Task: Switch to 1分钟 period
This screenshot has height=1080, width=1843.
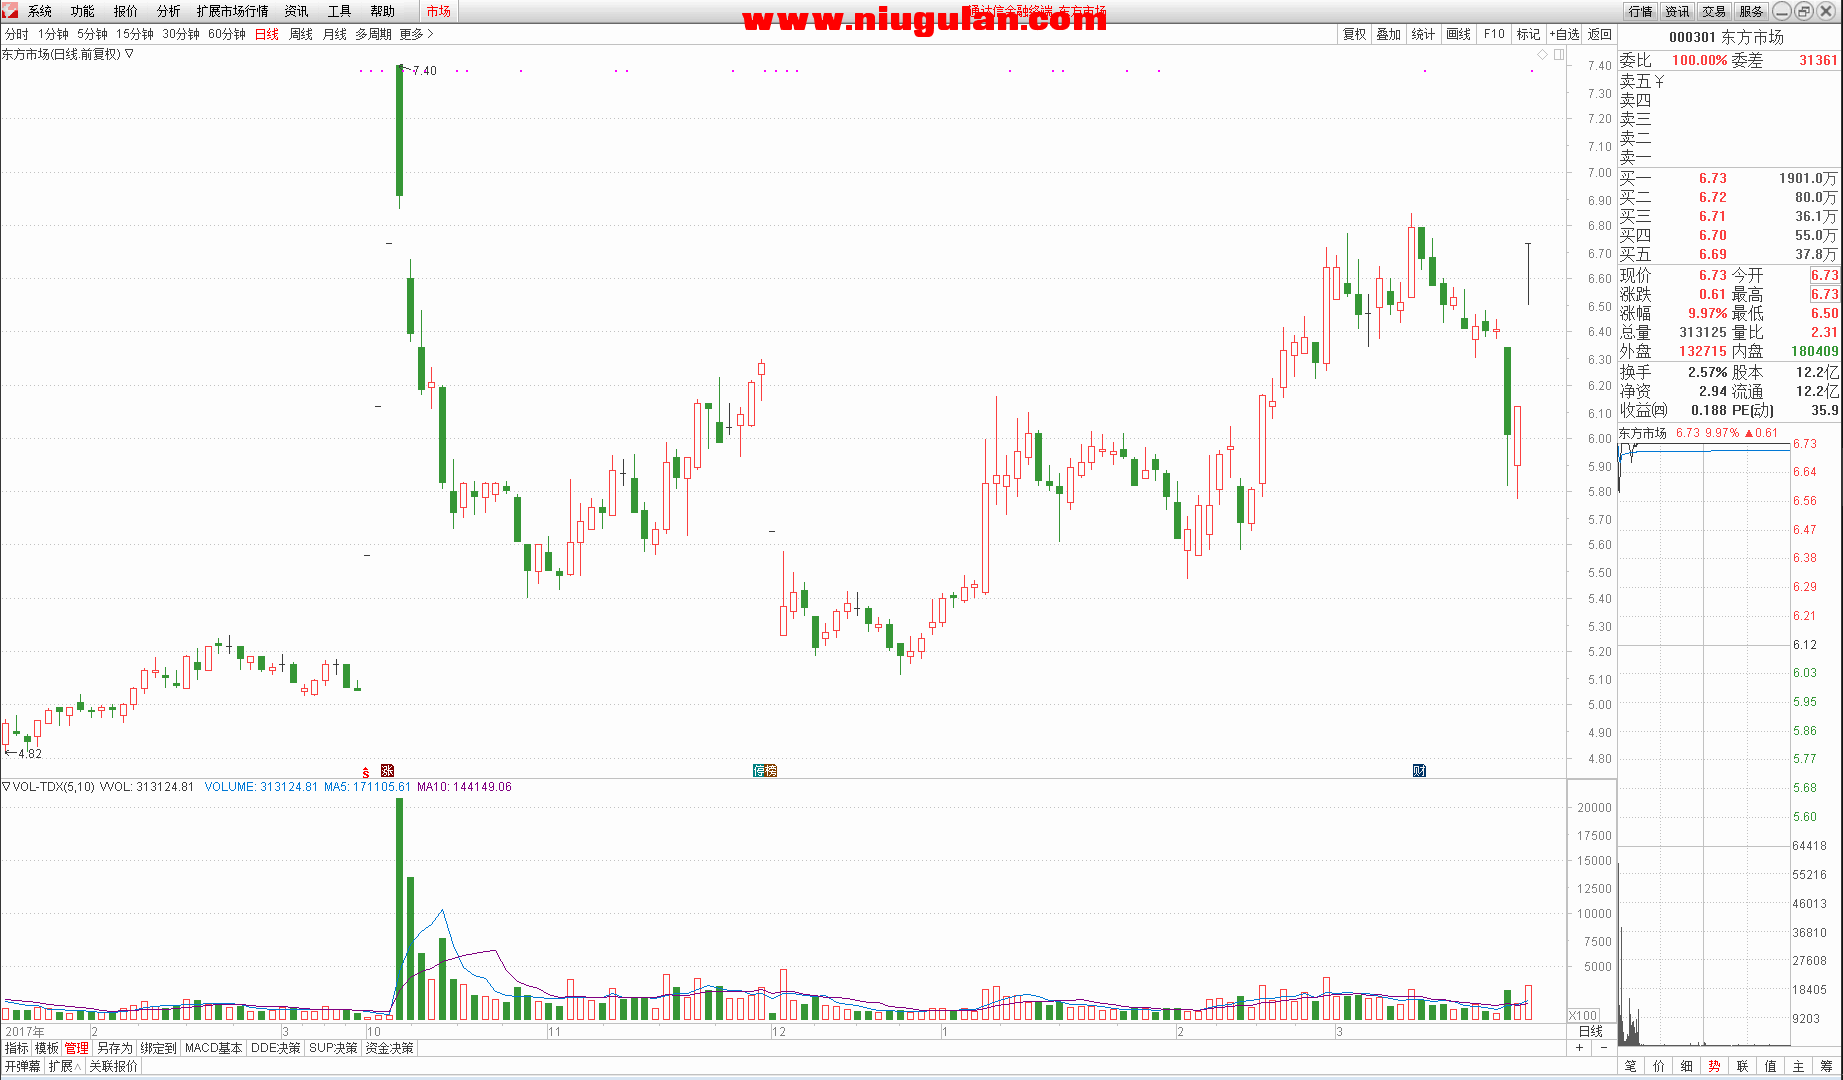Action: 54,34
